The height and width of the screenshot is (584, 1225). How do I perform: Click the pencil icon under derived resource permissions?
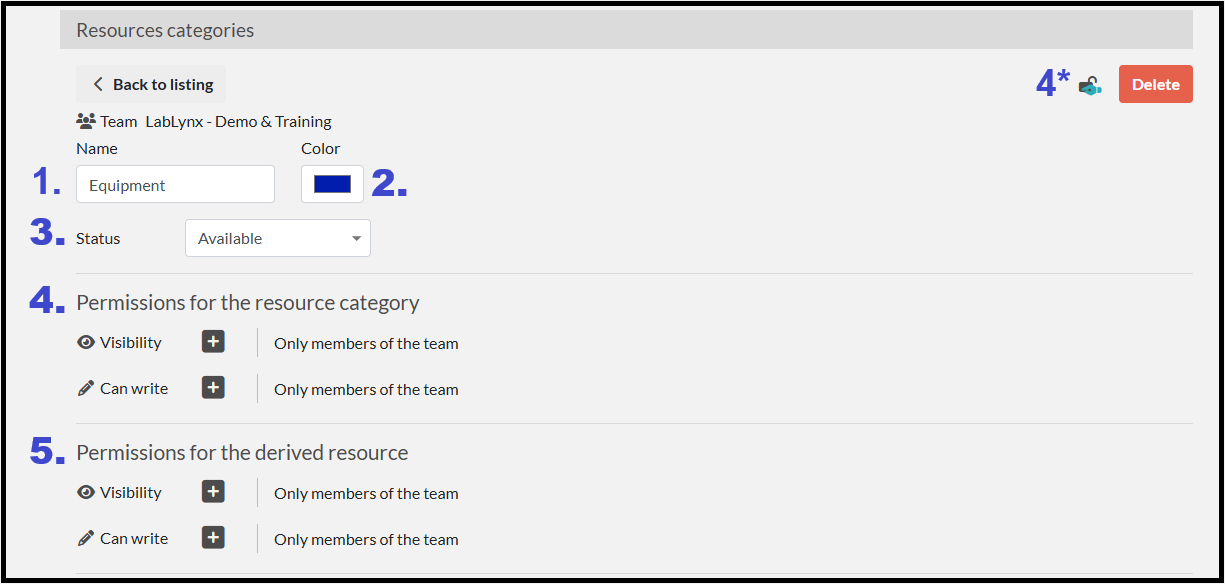point(86,539)
